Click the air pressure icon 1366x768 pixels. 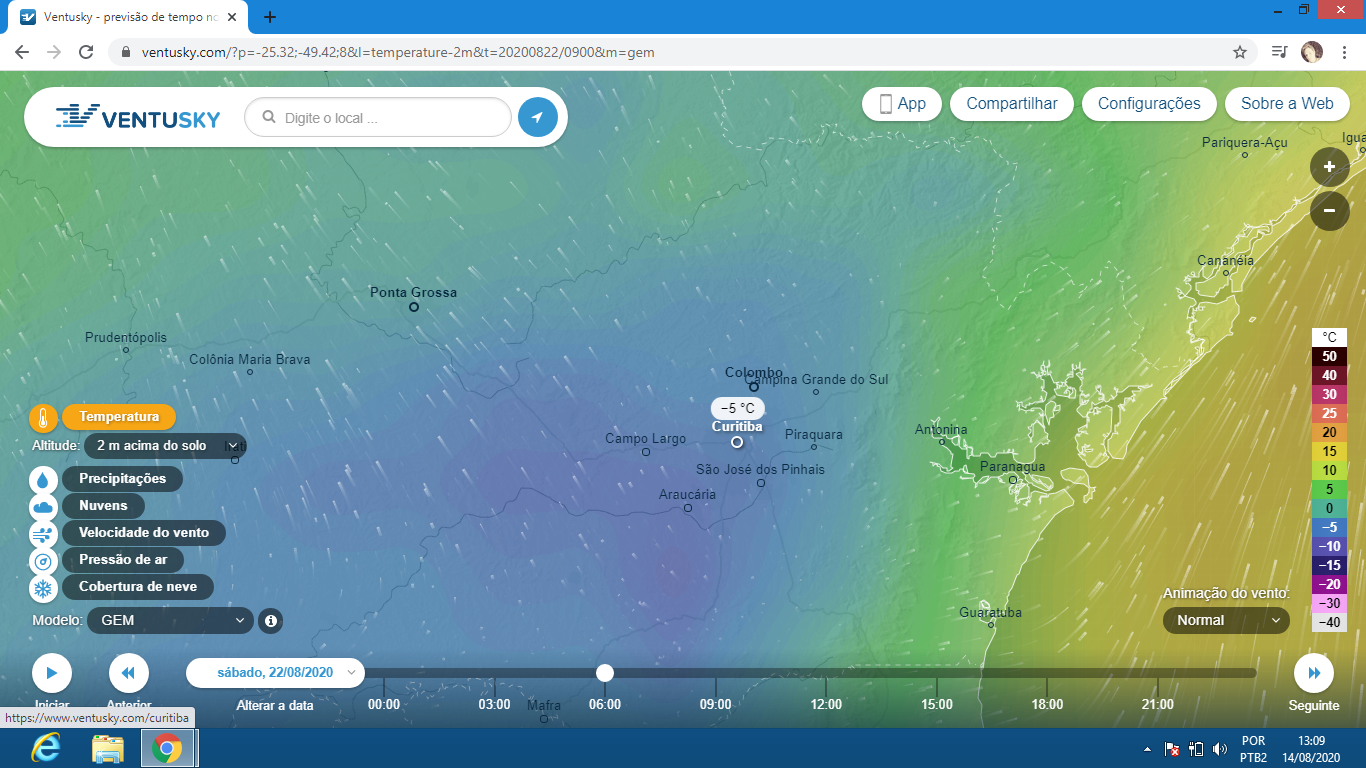44,560
